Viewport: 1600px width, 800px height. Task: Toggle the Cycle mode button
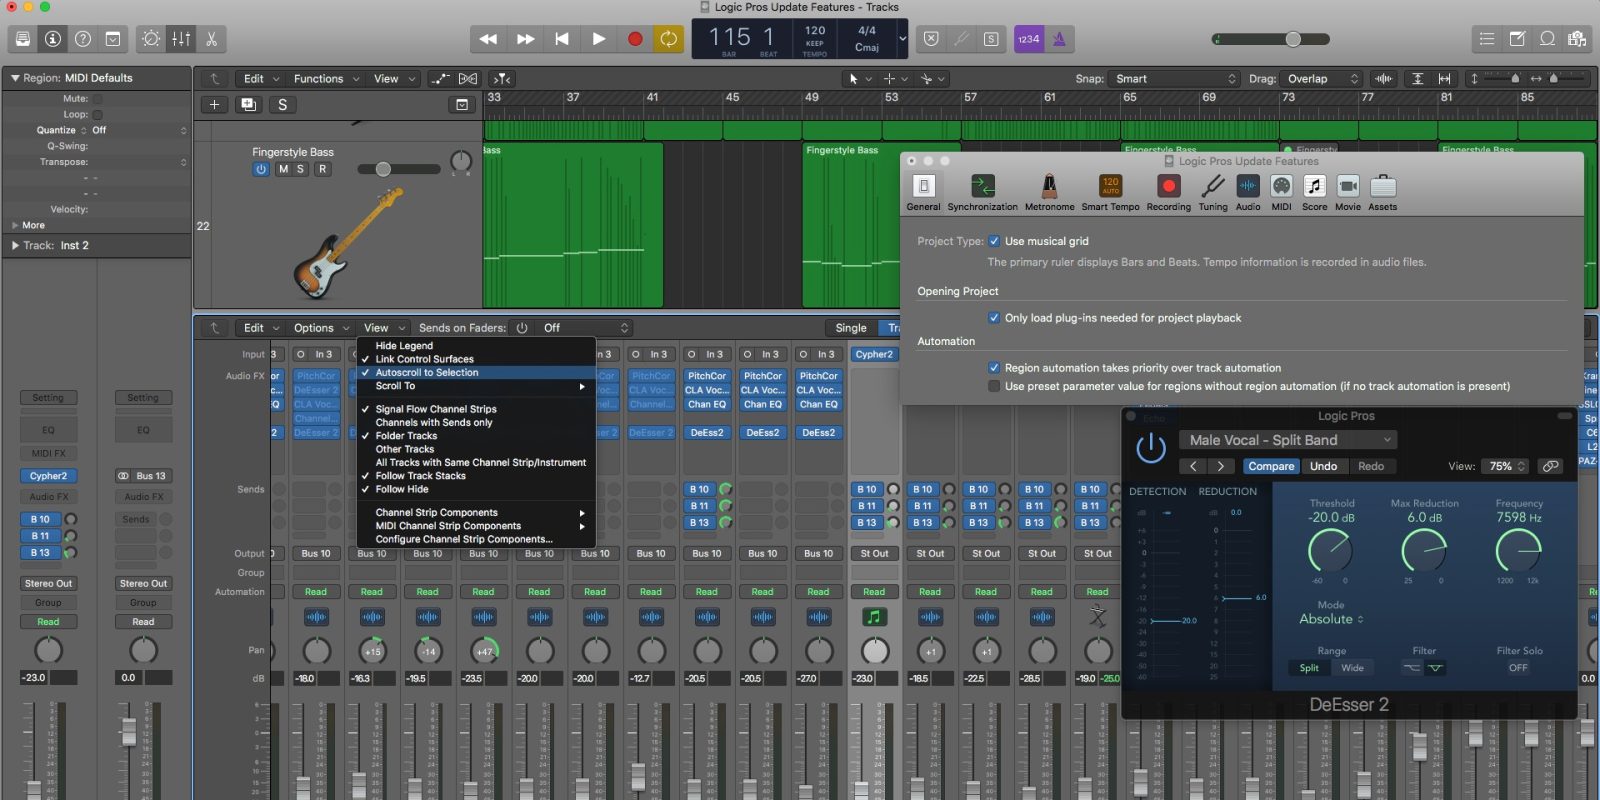tap(668, 39)
